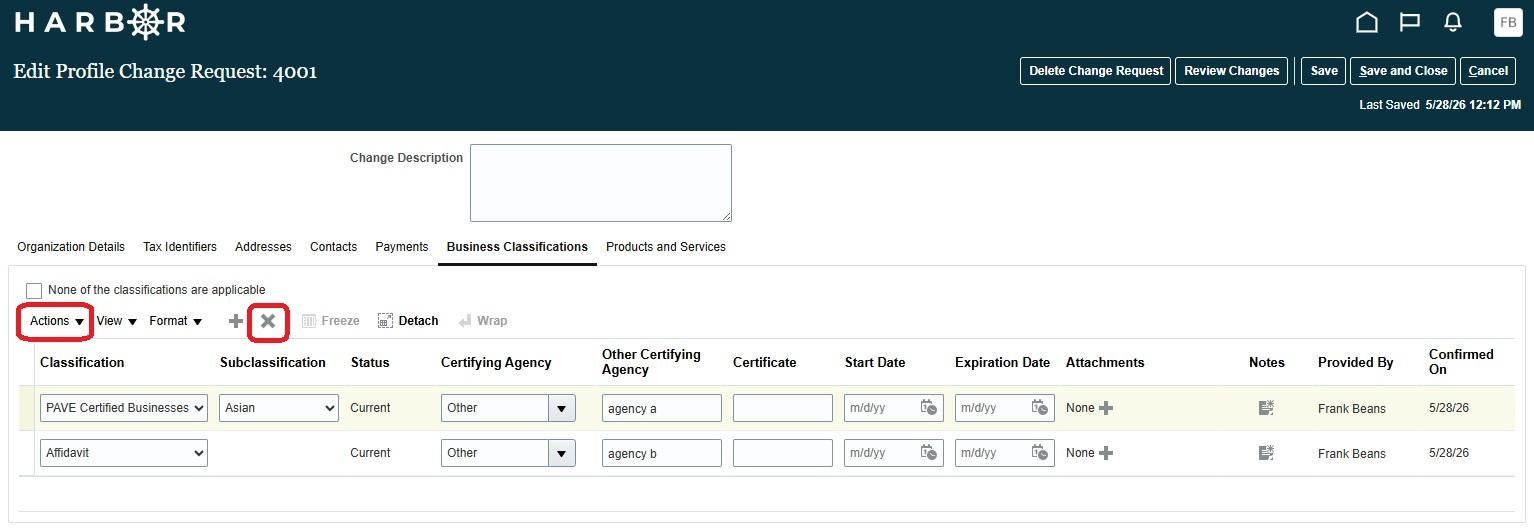Switch to Payments tab
This screenshot has width=1534, height=531.
pos(402,247)
